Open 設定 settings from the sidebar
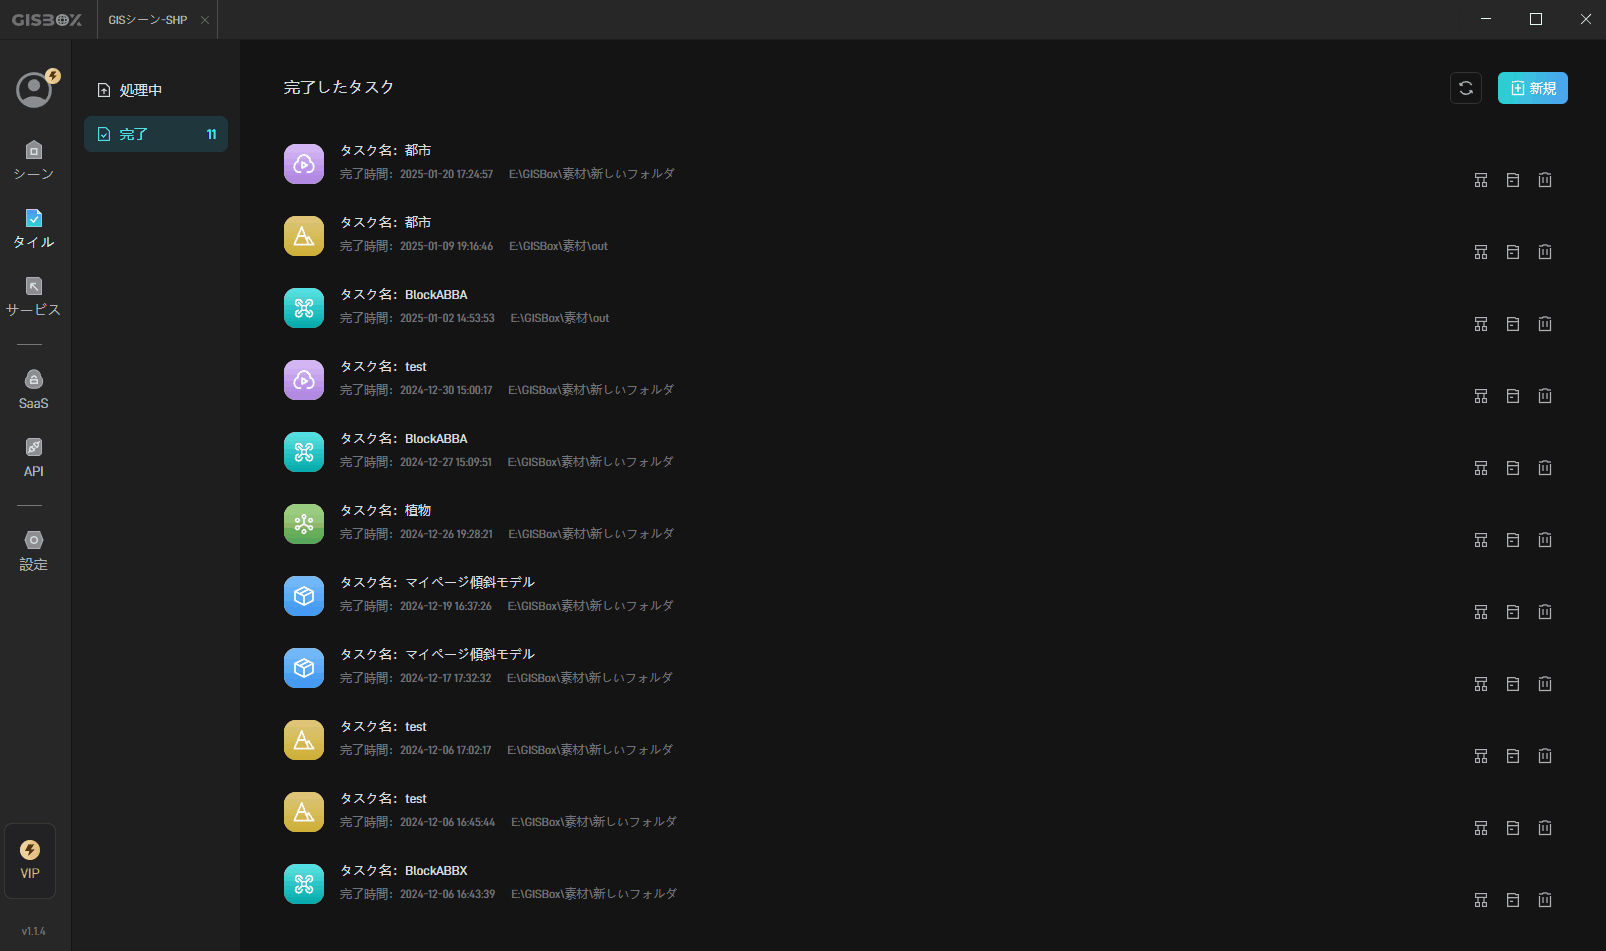The image size is (1606, 951). (x=34, y=551)
